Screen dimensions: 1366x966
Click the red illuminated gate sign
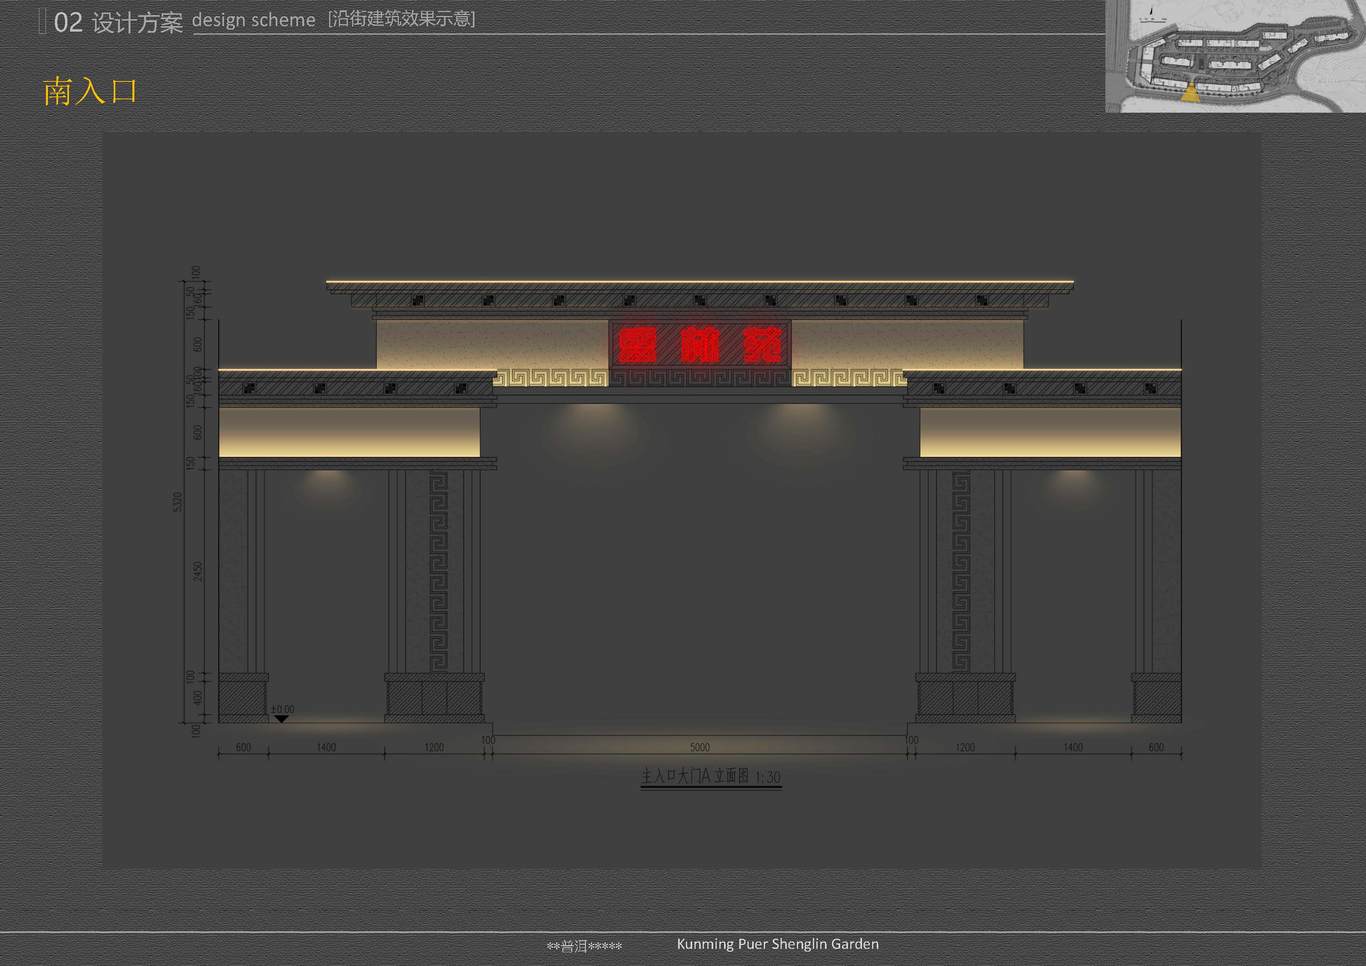(700, 346)
